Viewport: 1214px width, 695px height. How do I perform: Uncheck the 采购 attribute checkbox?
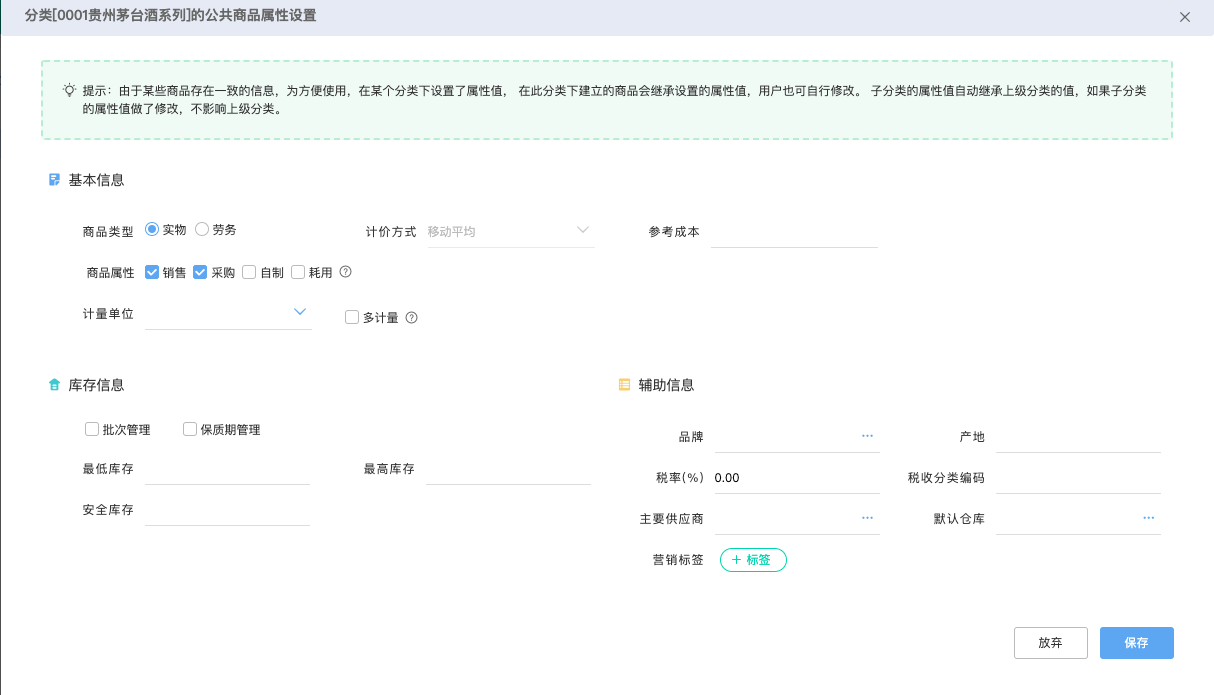point(200,272)
